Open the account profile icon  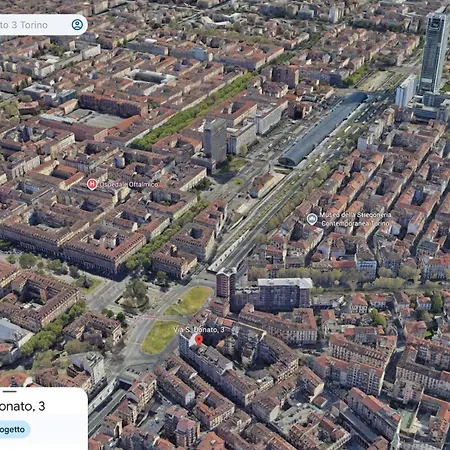(x=77, y=25)
